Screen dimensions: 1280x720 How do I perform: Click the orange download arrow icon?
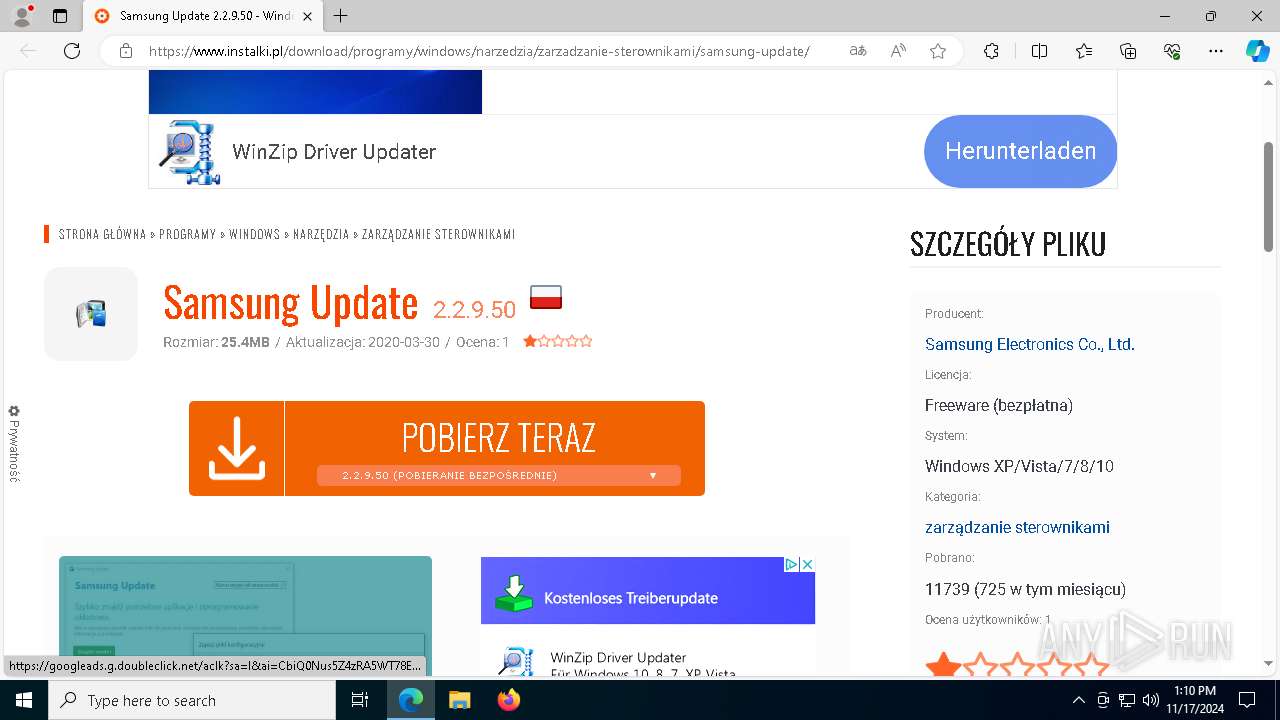[237, 448]
